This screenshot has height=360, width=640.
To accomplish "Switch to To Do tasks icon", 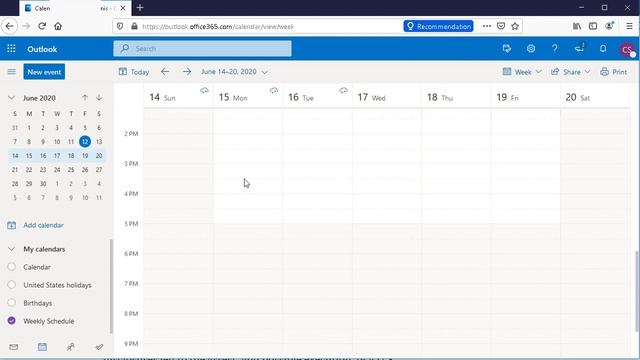I will [x=99, y=347].
